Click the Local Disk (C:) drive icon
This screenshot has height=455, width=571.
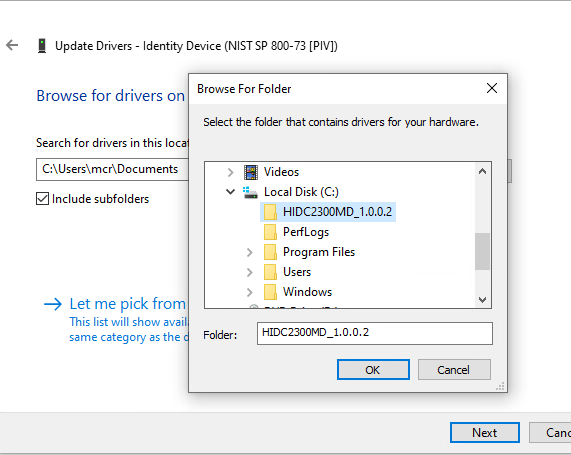250,192
